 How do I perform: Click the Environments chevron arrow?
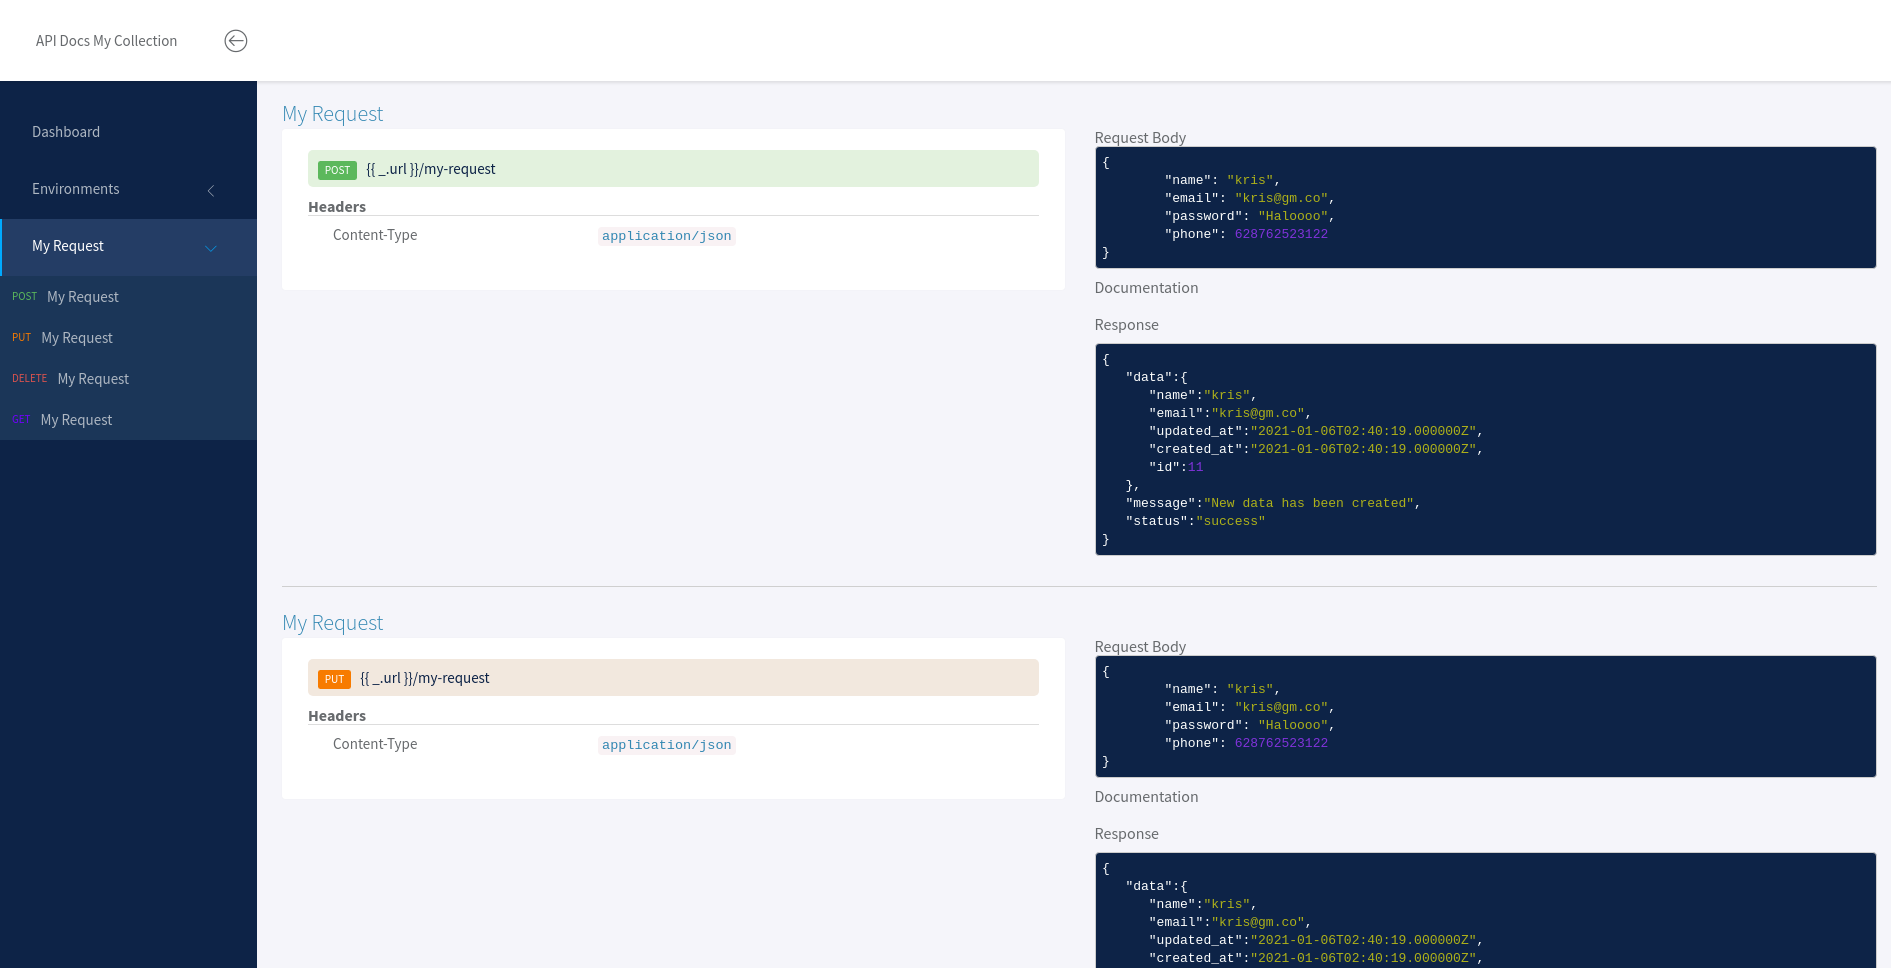click(x=211, y=190)
